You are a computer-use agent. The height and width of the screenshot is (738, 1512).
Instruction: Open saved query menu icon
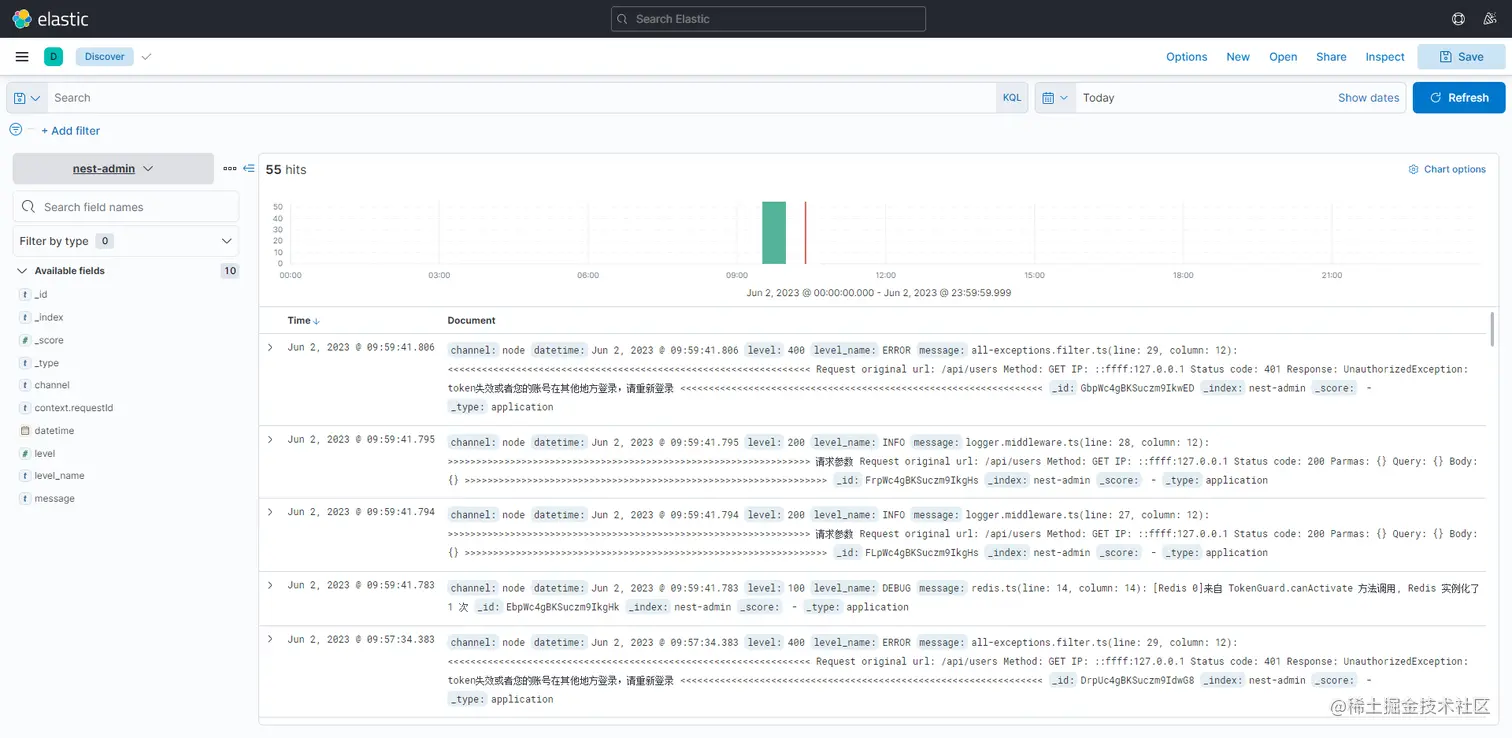(27, 98)
